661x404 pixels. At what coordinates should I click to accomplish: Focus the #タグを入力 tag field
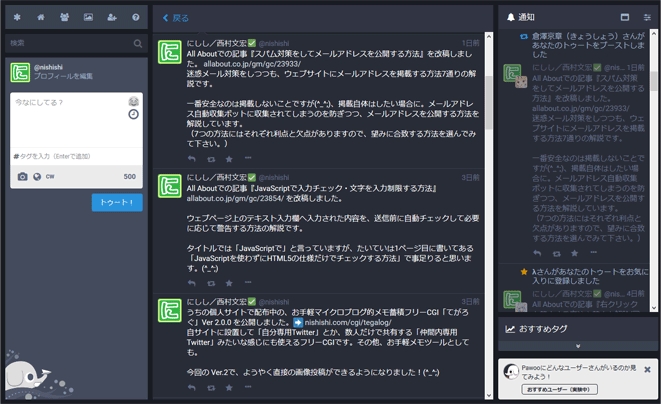click(76, 156)
